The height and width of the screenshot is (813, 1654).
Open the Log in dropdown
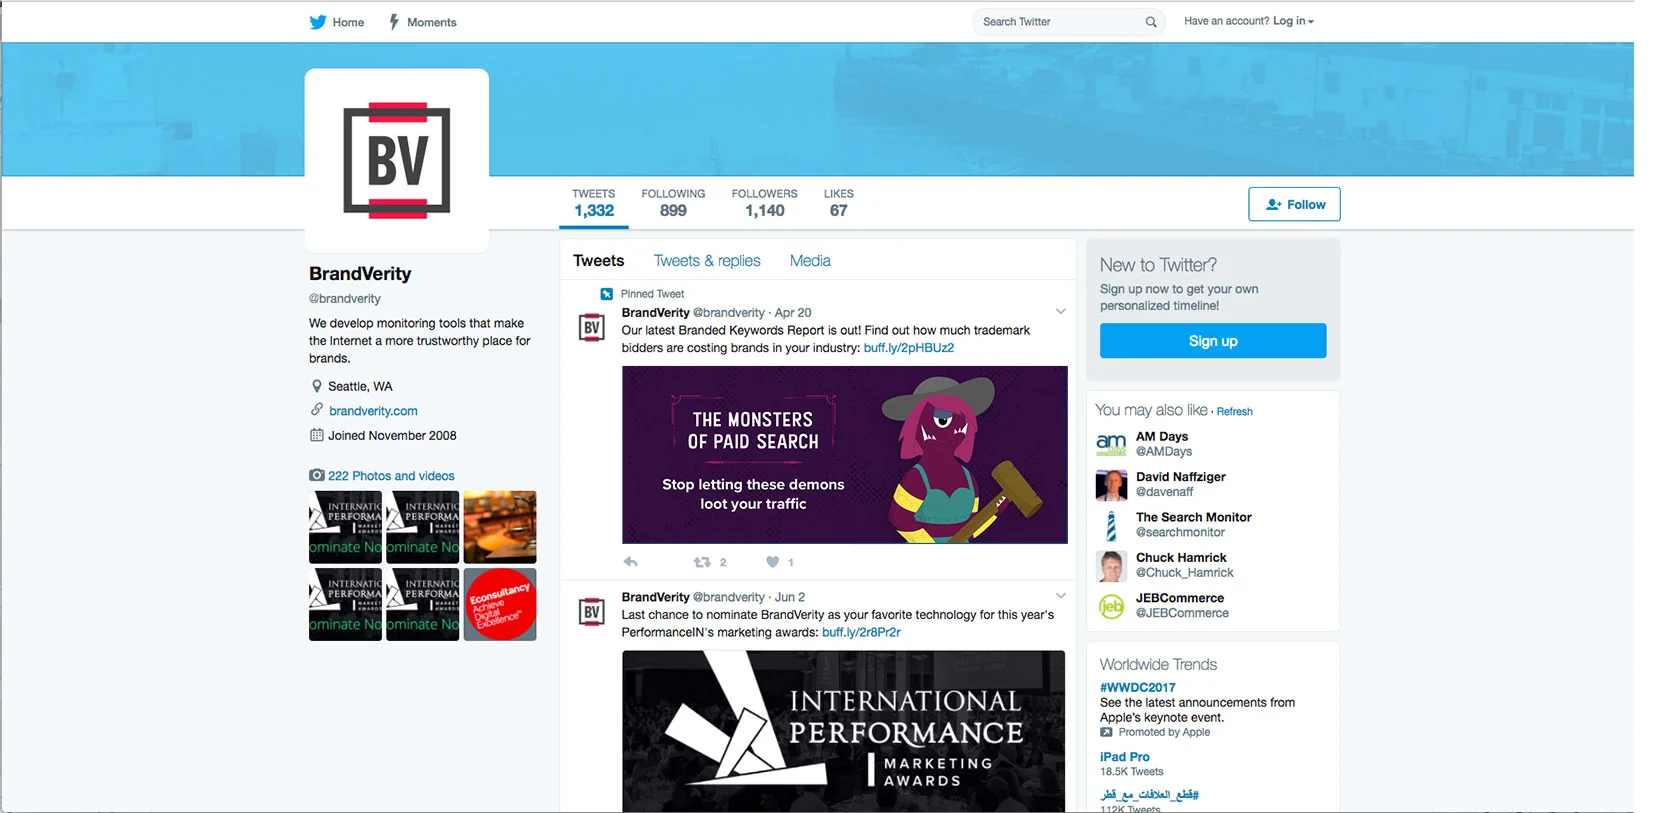(x=1293, y=21)
